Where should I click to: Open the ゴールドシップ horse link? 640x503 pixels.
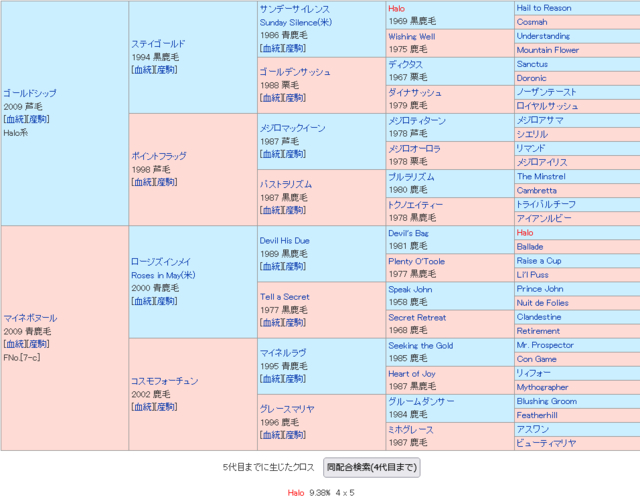(30, 93)
